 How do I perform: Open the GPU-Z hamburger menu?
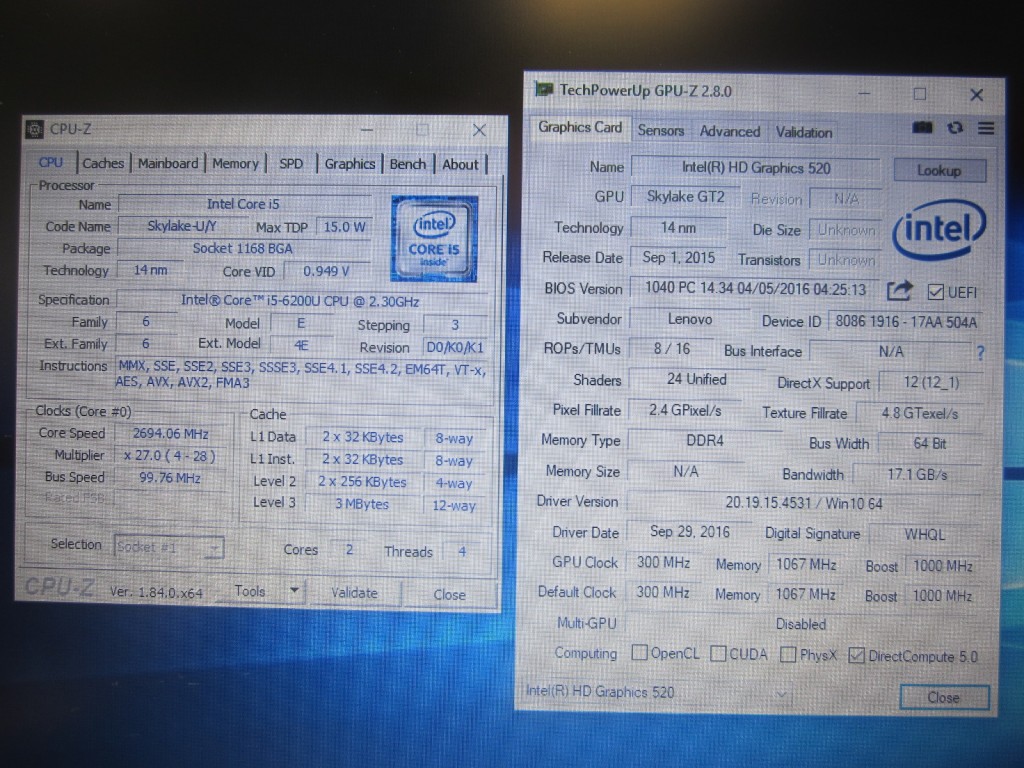986,129
